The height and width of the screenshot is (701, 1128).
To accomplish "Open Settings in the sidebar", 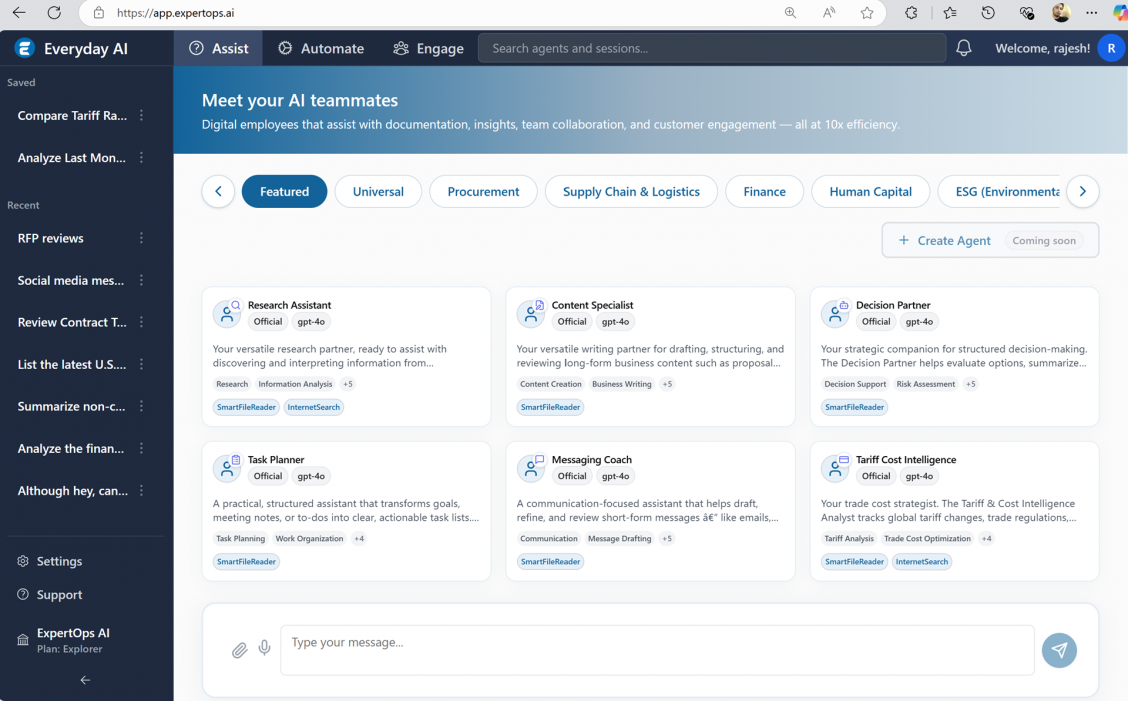I will tap(59, 561).
